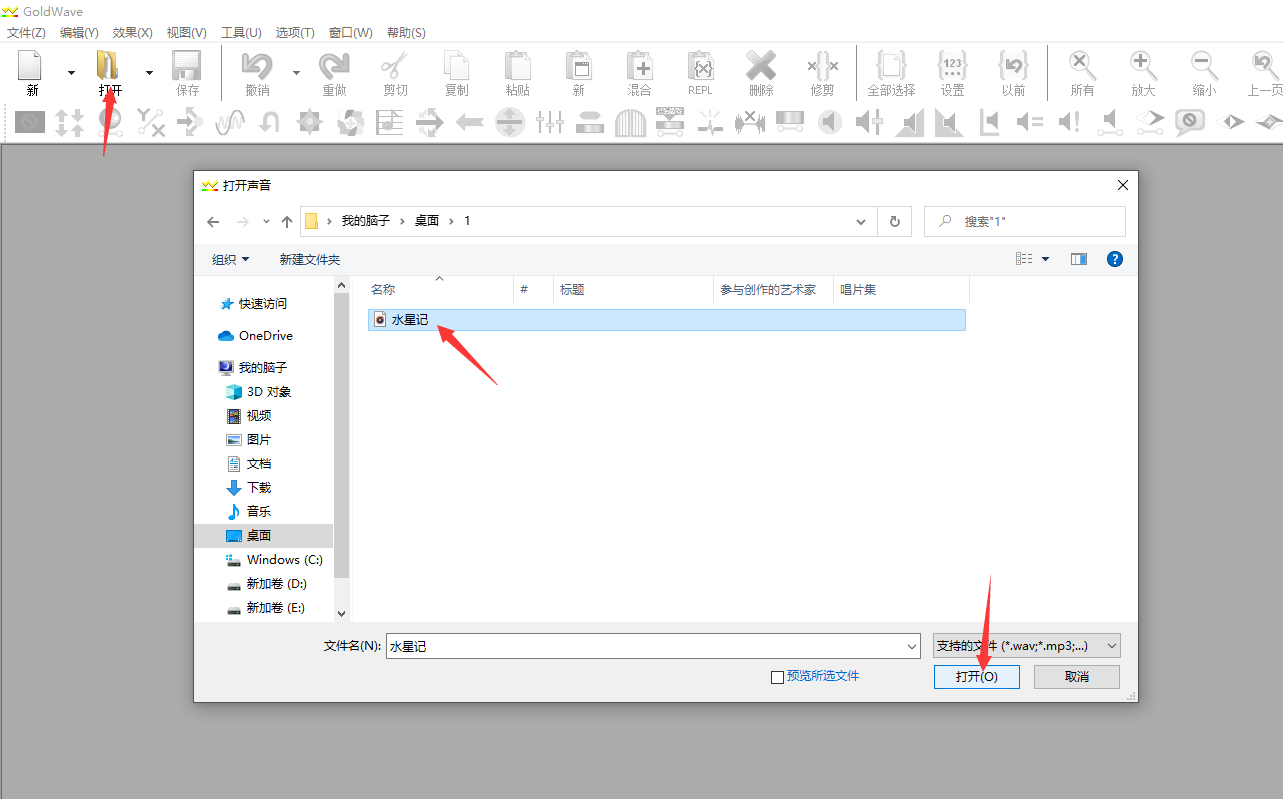Click the 删除 delete X icon
The height and width of the screenshot is (799, 1283).
pos(761,67)
